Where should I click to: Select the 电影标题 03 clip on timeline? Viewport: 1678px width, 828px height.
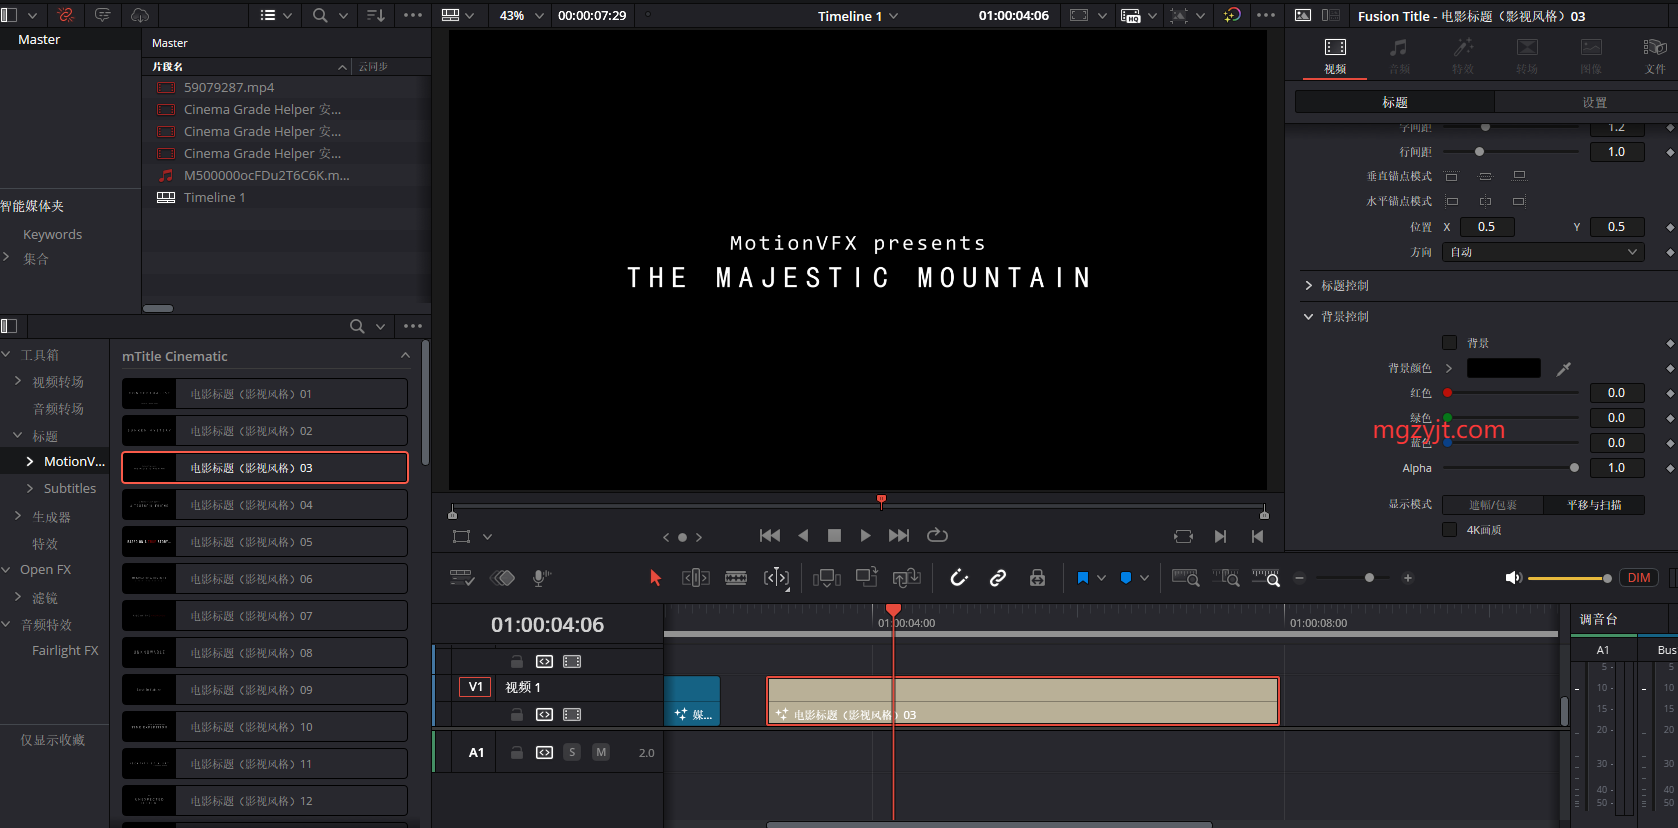(x=1022, y=701)
